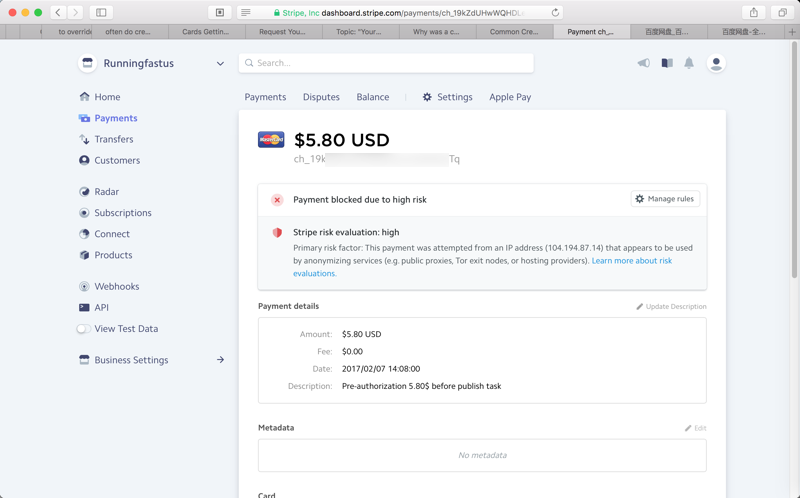Screen dimensions: 800x498
Task: Open the Settings menu with gear
Action: coord(447,97)
